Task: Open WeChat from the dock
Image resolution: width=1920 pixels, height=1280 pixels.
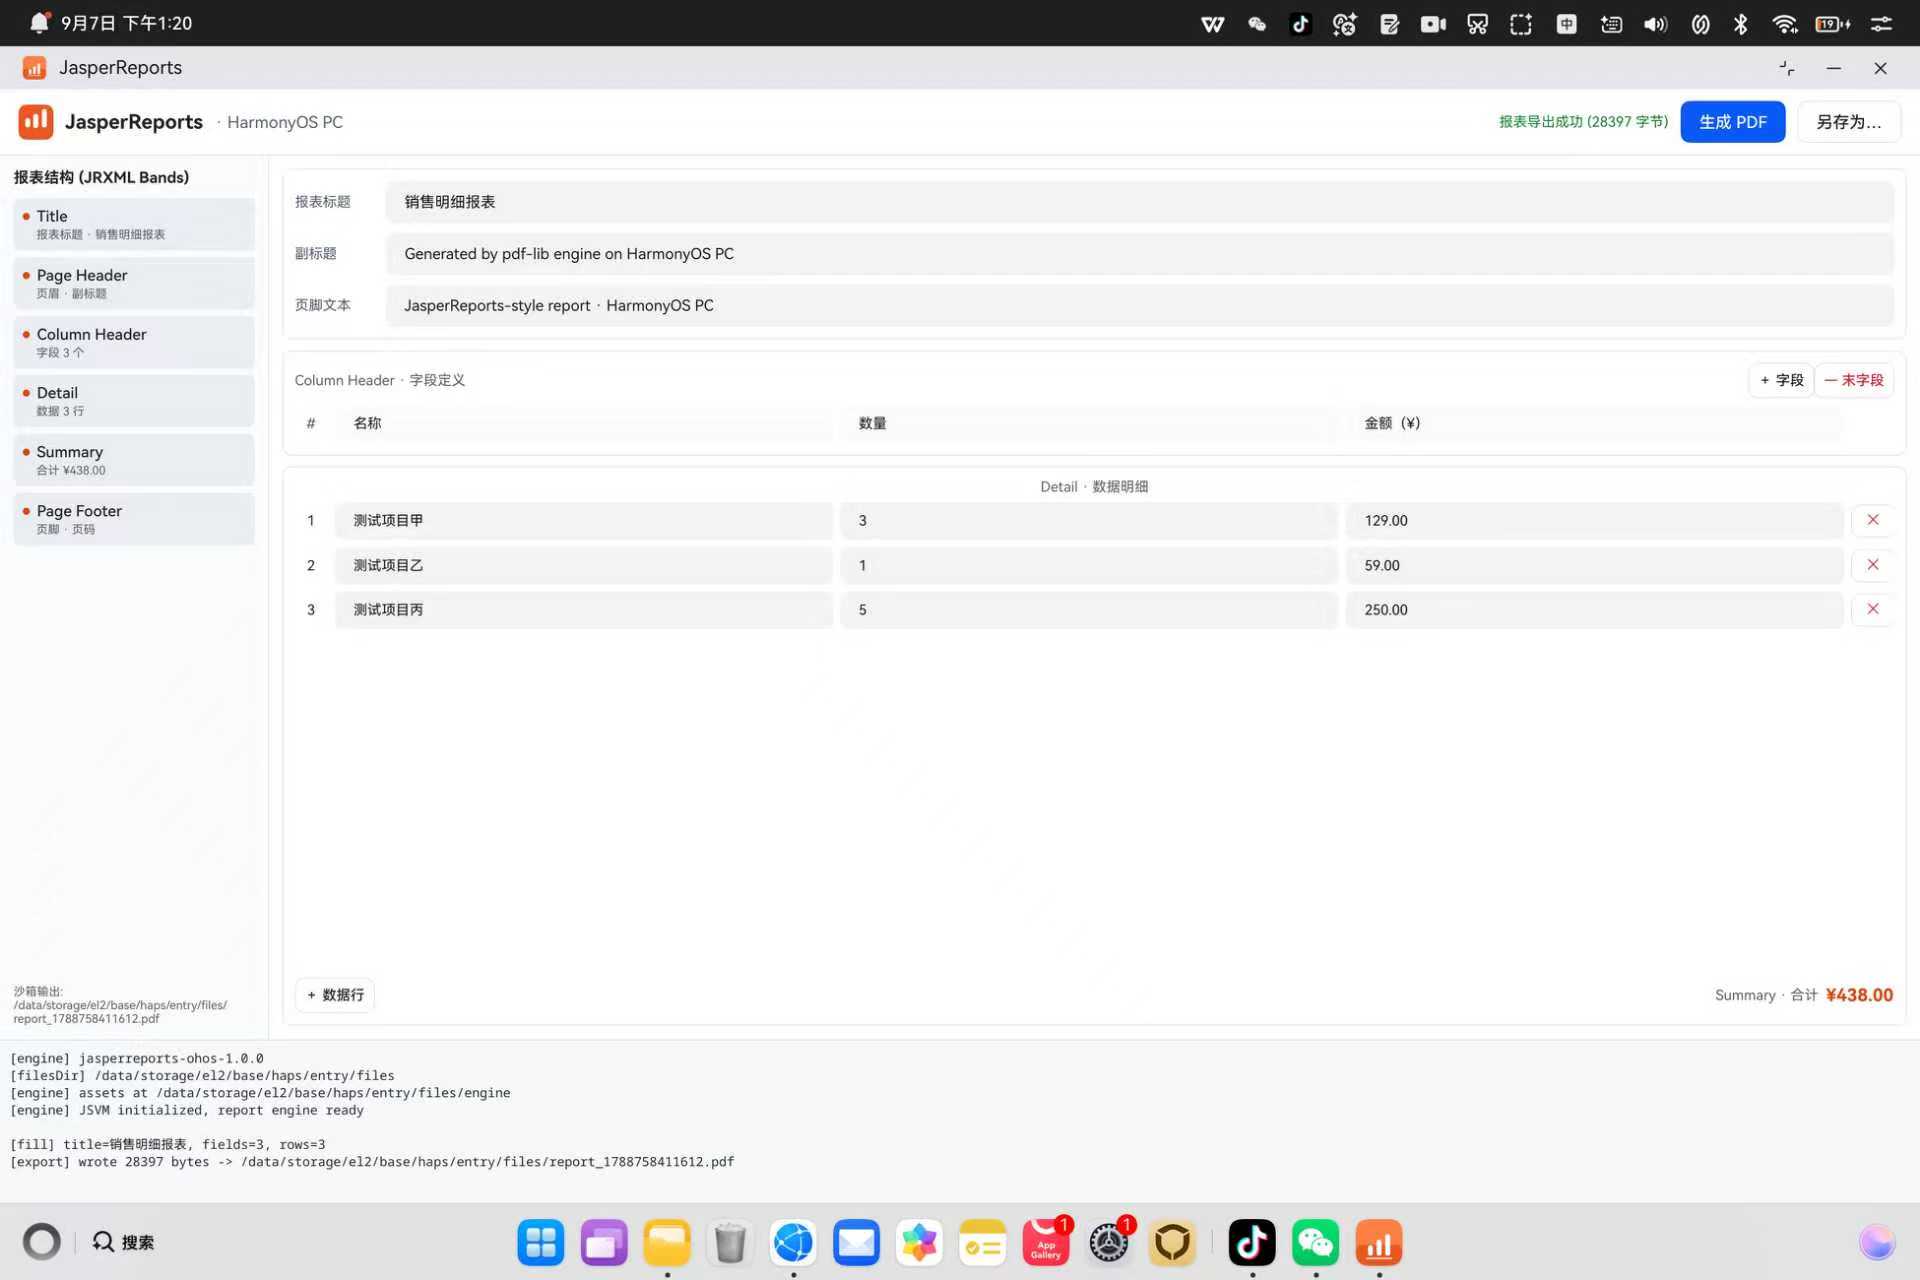Action: [x=1315, y=1243]
